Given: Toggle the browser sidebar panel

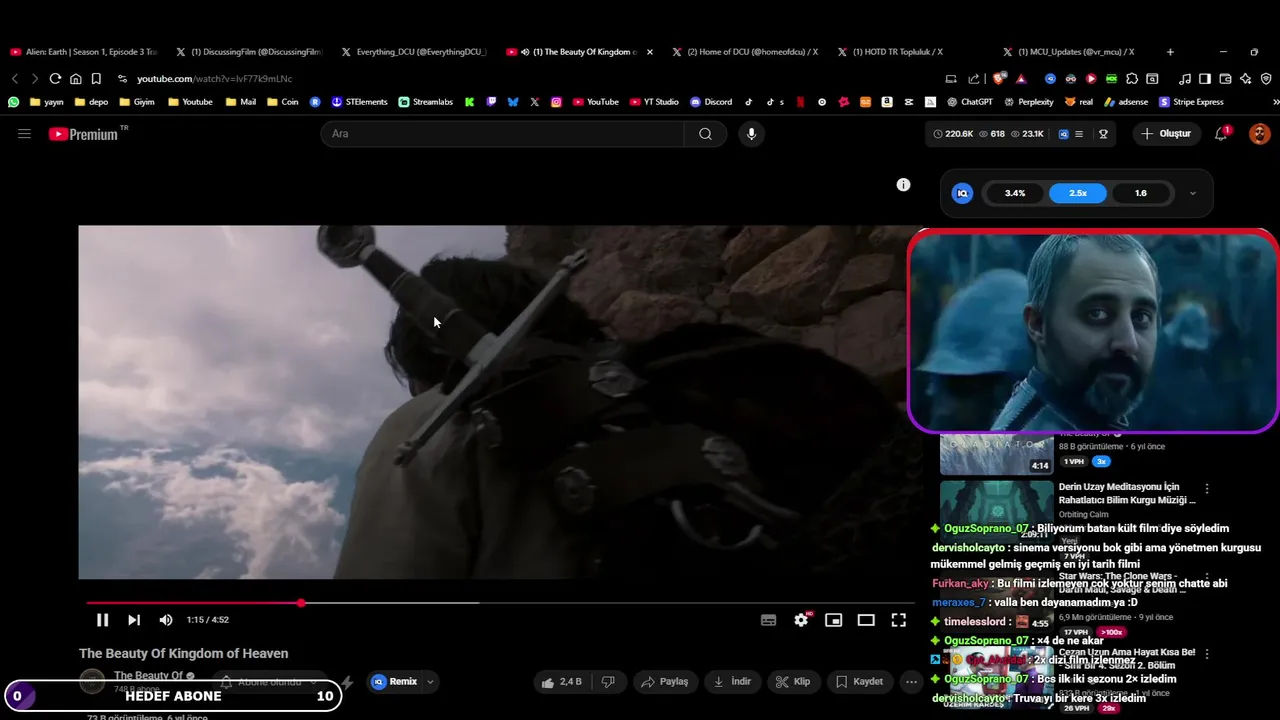Looking at the screenshot, I should [1205, 79].
